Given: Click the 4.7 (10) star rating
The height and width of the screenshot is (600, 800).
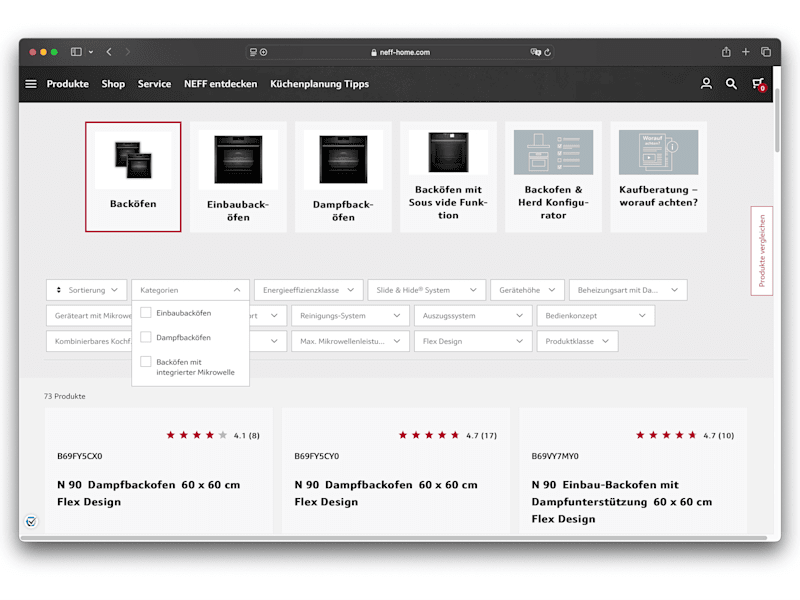Looking at the screenshot, I should click(x=685, y=435).
